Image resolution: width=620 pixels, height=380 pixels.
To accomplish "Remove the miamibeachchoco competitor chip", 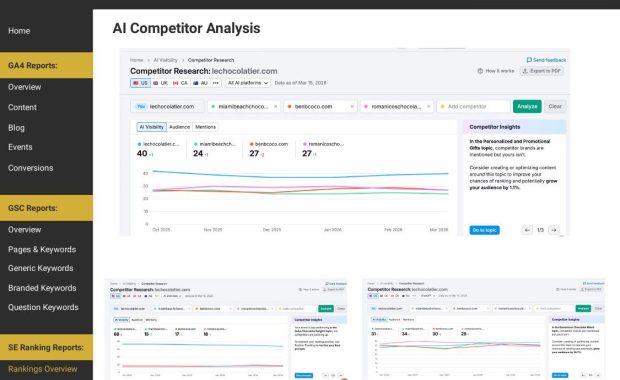I will point(276,107).
